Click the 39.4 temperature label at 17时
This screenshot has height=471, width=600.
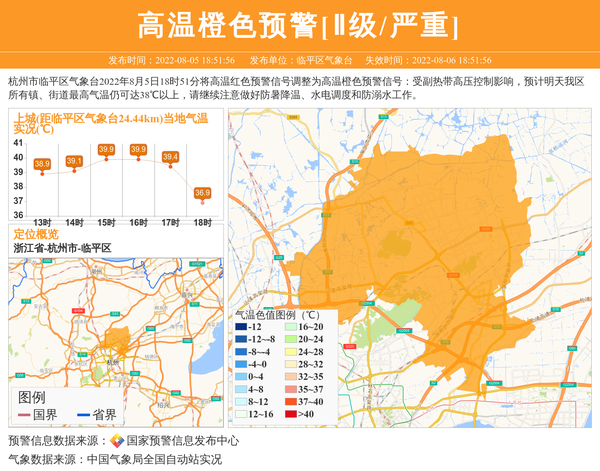(x=170, y=156)
